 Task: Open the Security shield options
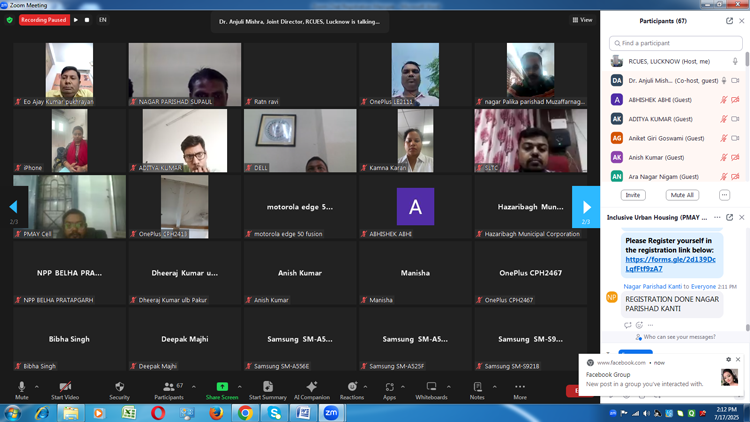click(x=120, y=390)
